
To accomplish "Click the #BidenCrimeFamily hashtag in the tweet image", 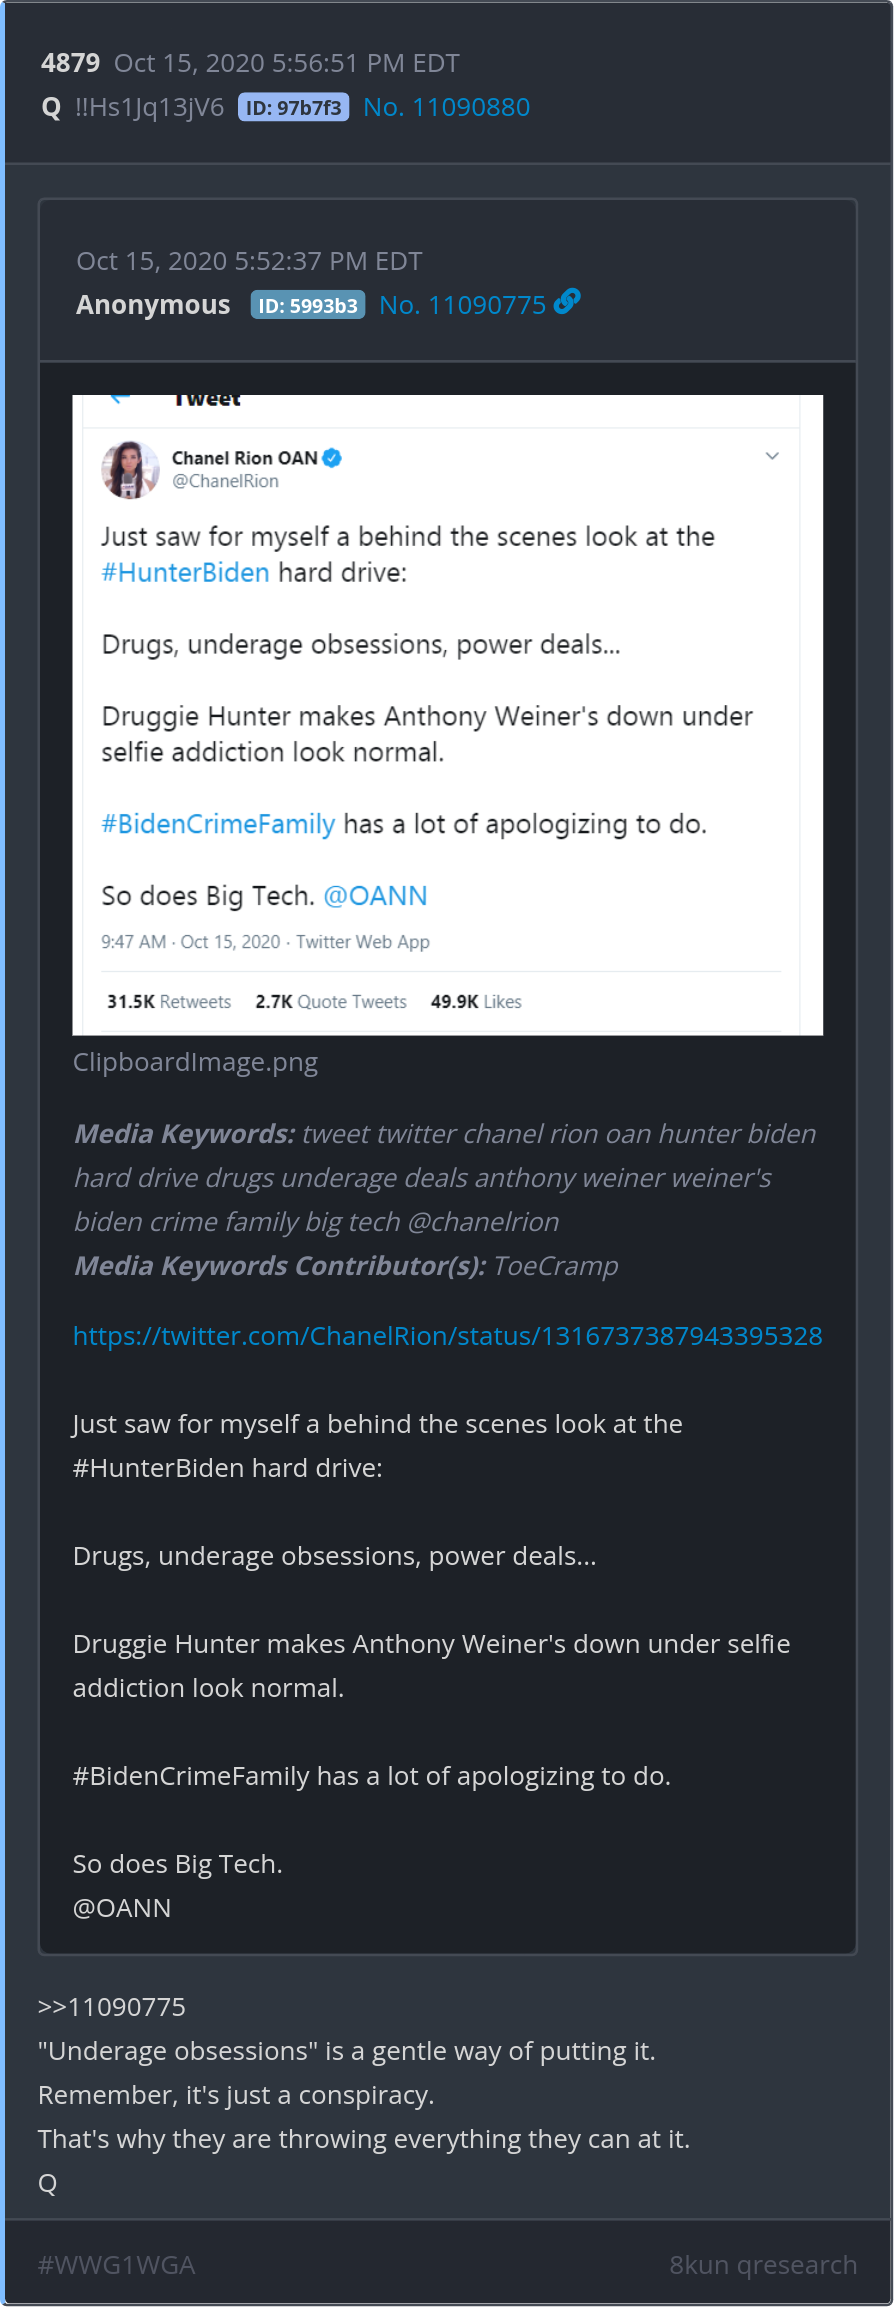I will tap(218, 824).
